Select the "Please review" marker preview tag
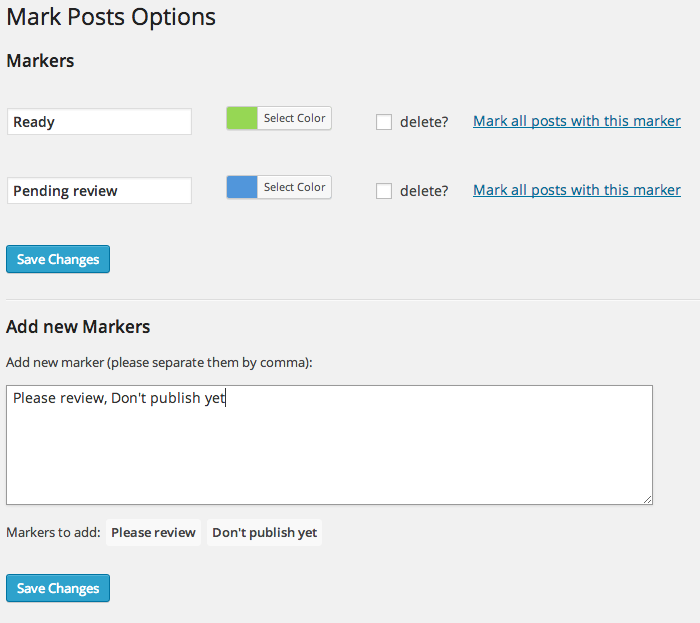The width and height of the screenshot is (700, 623). pos(153,532)
